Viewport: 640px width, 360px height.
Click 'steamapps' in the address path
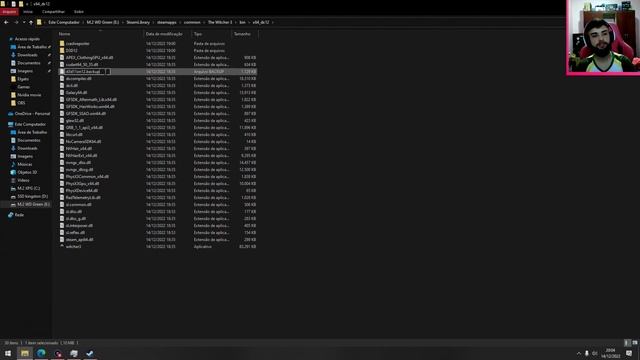click(167, 22)
